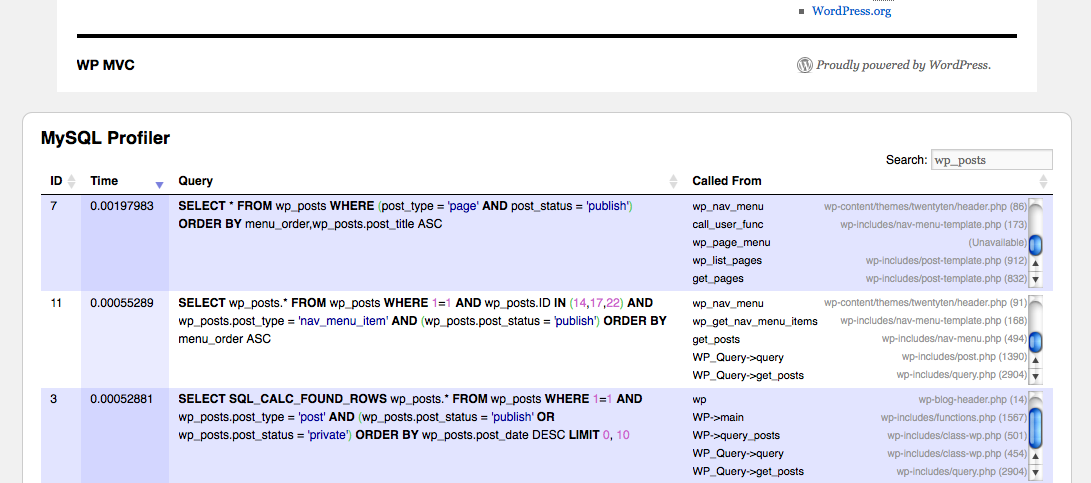This screenshot has height=483, width=1091.
Task: Click file path 'wp-includes/post.php (1390)'
Action: (964, 357)
